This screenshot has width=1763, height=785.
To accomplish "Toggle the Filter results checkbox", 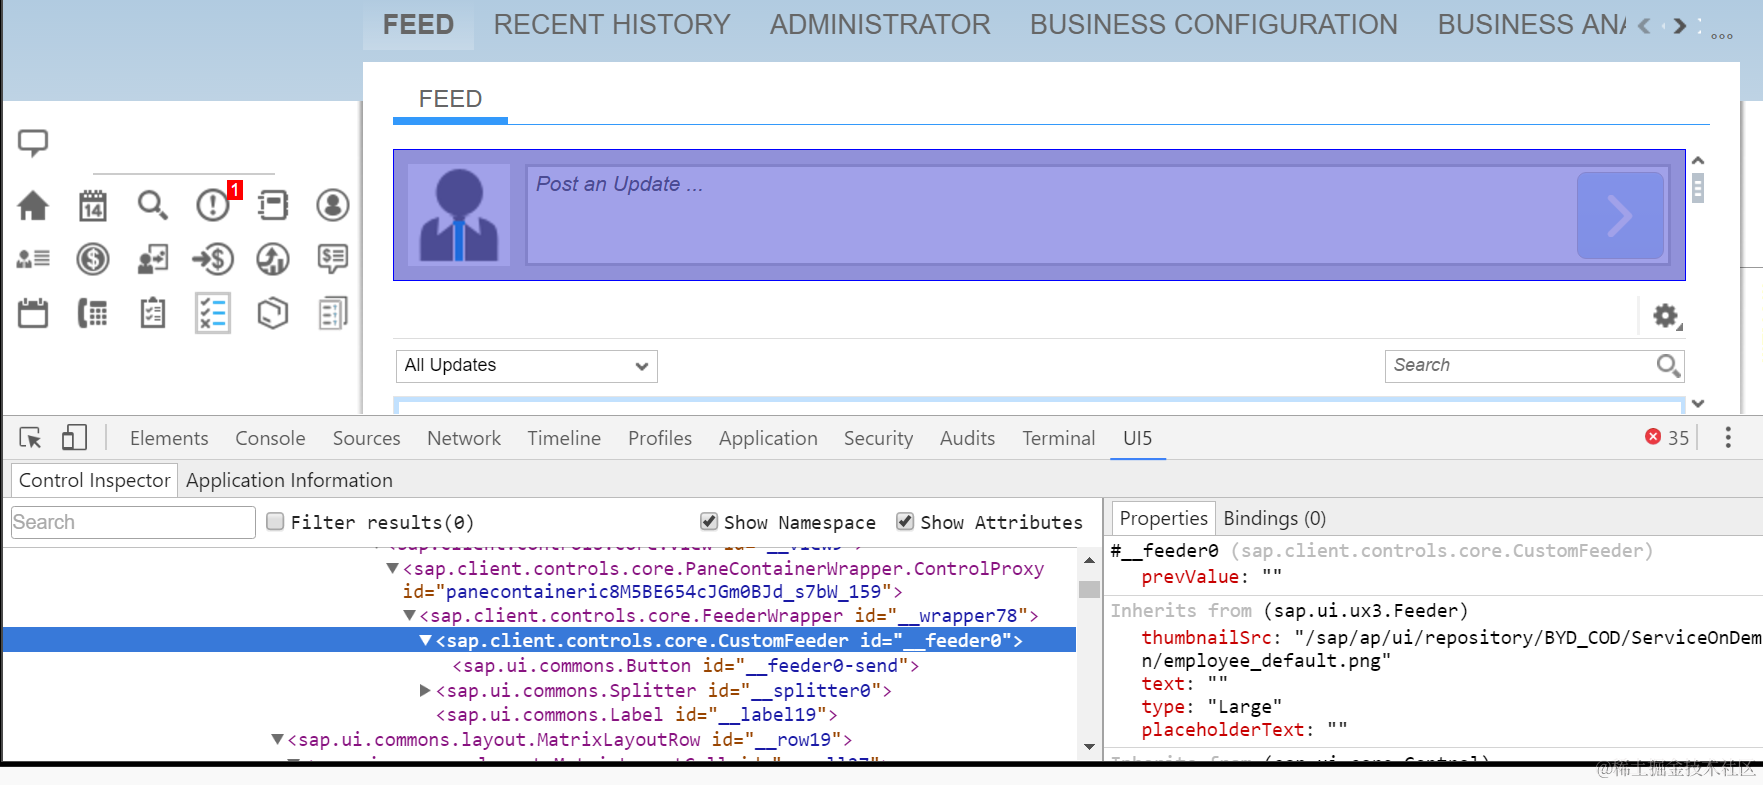I will point(275,521).
